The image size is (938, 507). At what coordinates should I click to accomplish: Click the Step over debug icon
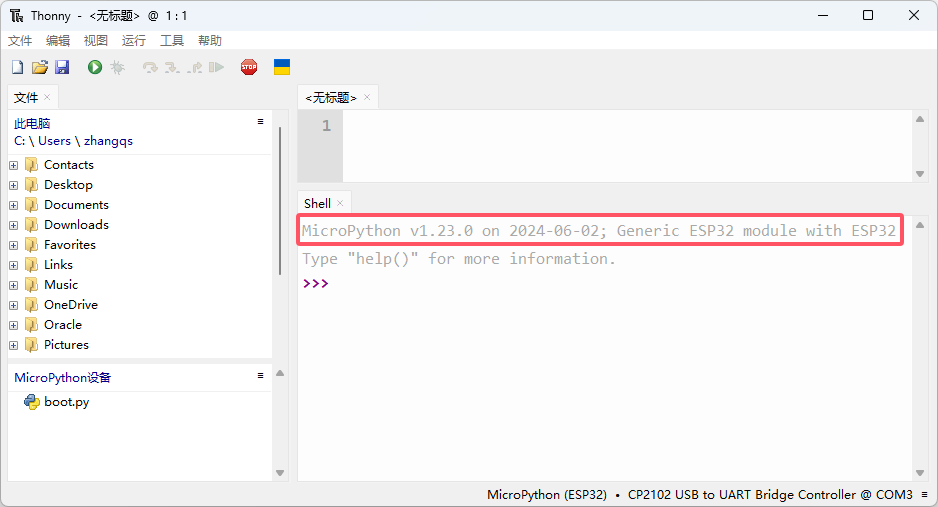click(x=150, y=68)
